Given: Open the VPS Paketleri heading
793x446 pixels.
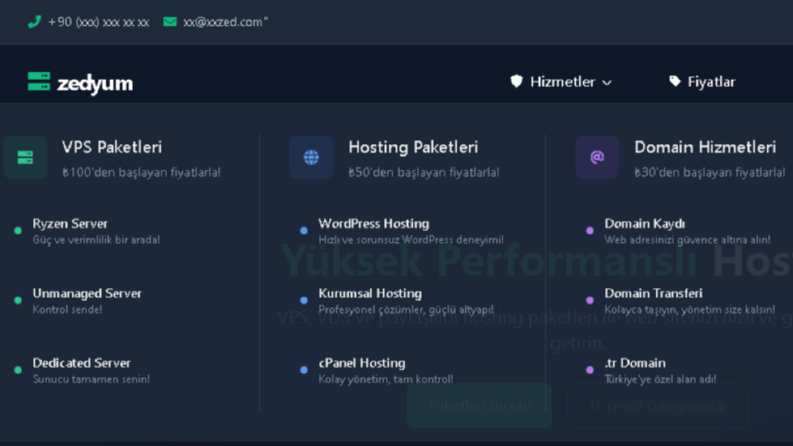Looking at the screenshot, I should coord(112,147).
